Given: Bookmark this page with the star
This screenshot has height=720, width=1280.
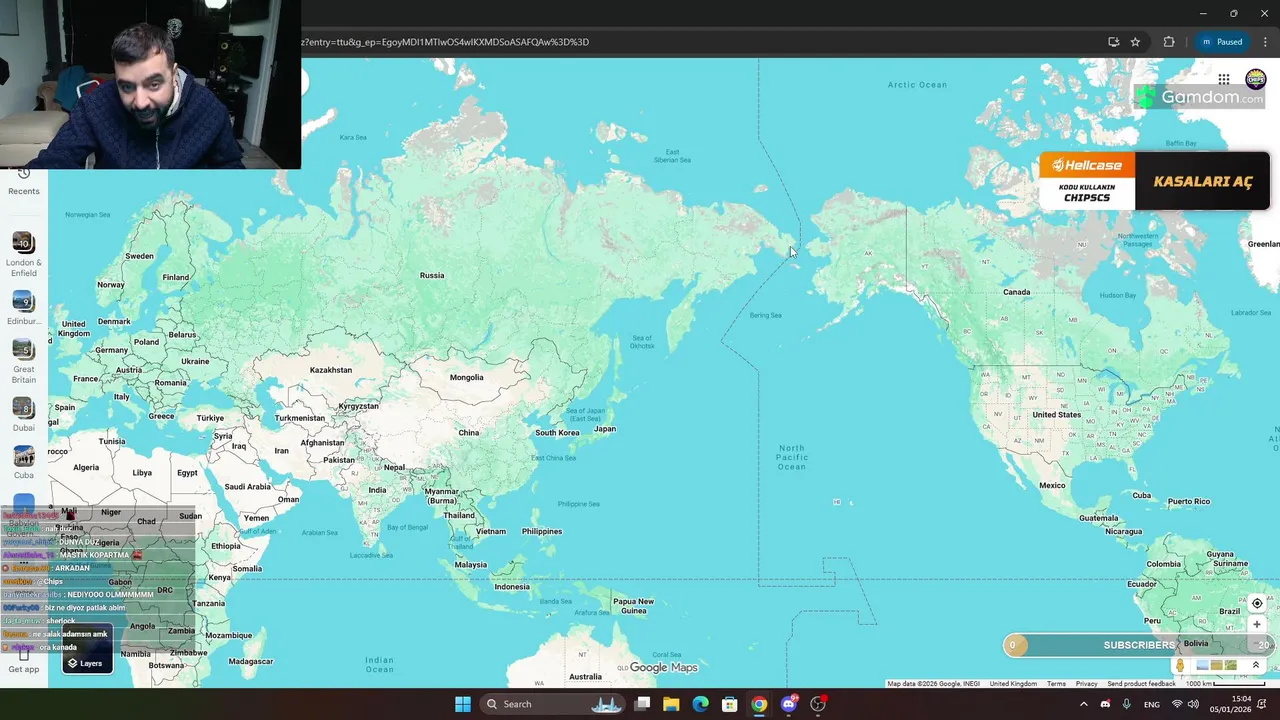Looking at the screenshot, I should click(x=1135, y=42).
